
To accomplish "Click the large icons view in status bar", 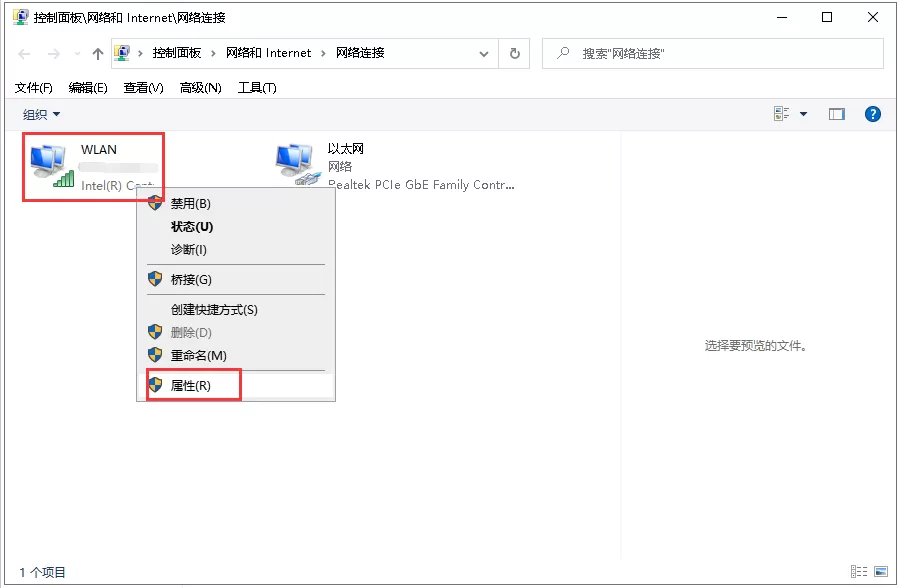I will pyautogui.click(x=881, y=571).
